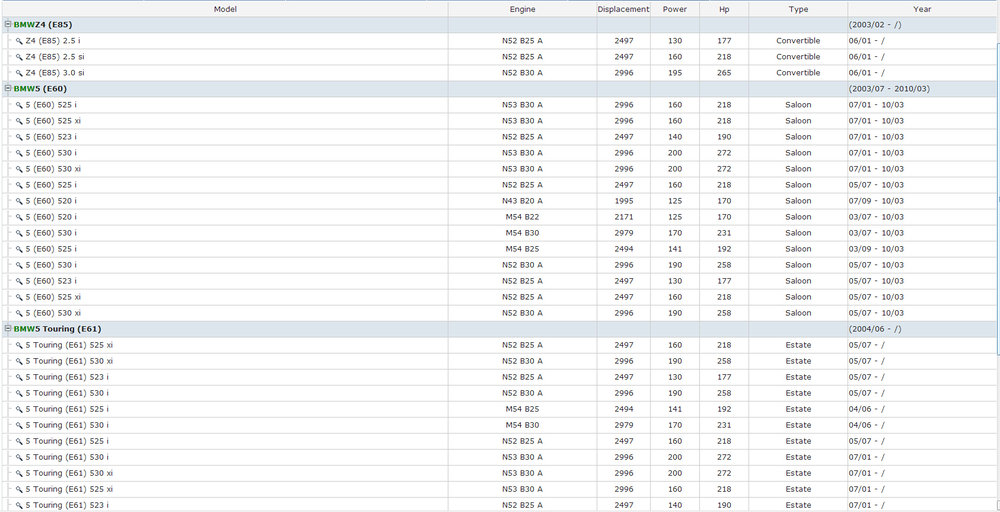
Task: Click 231 Hp in the 5 (E60) 530 i row
Action: 724,233
